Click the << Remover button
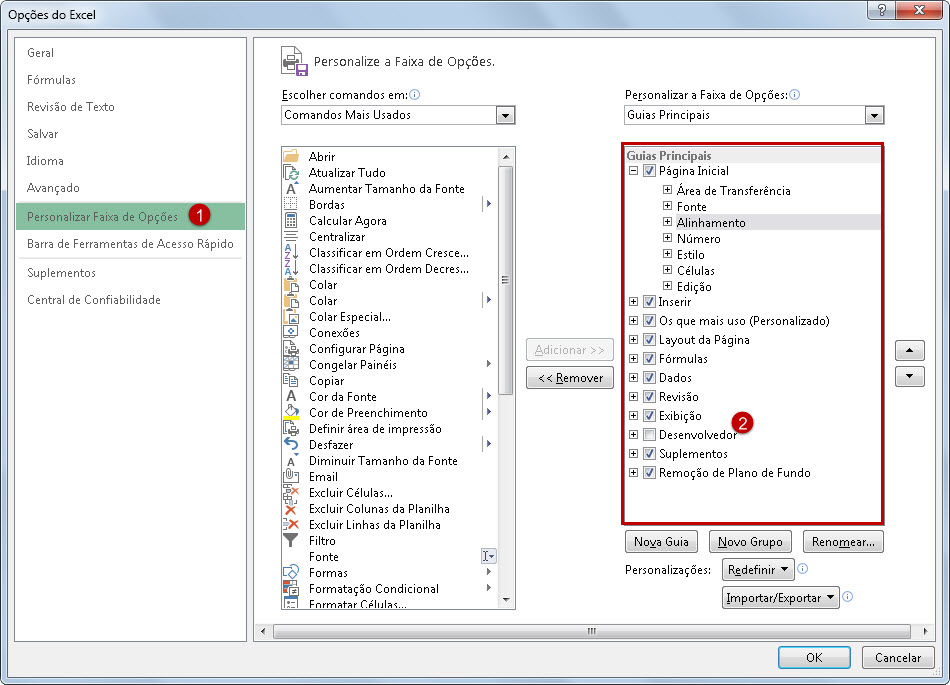 (x=570, y=378)
